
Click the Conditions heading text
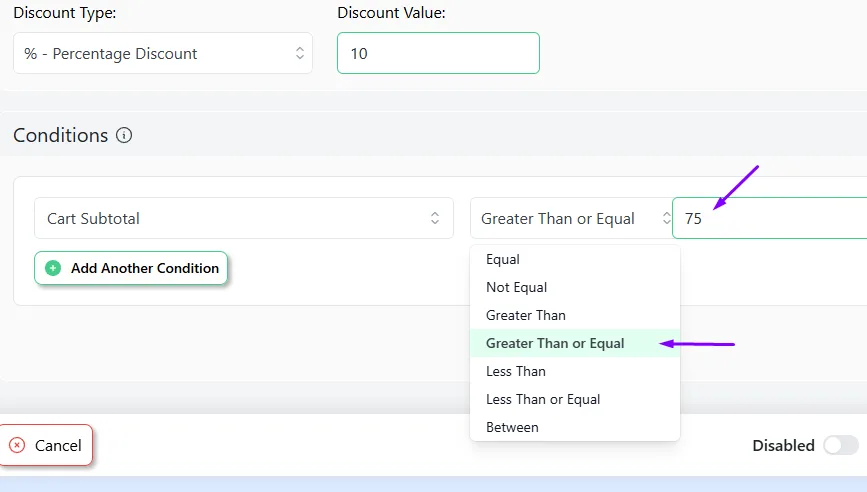[x=61, y=135]
